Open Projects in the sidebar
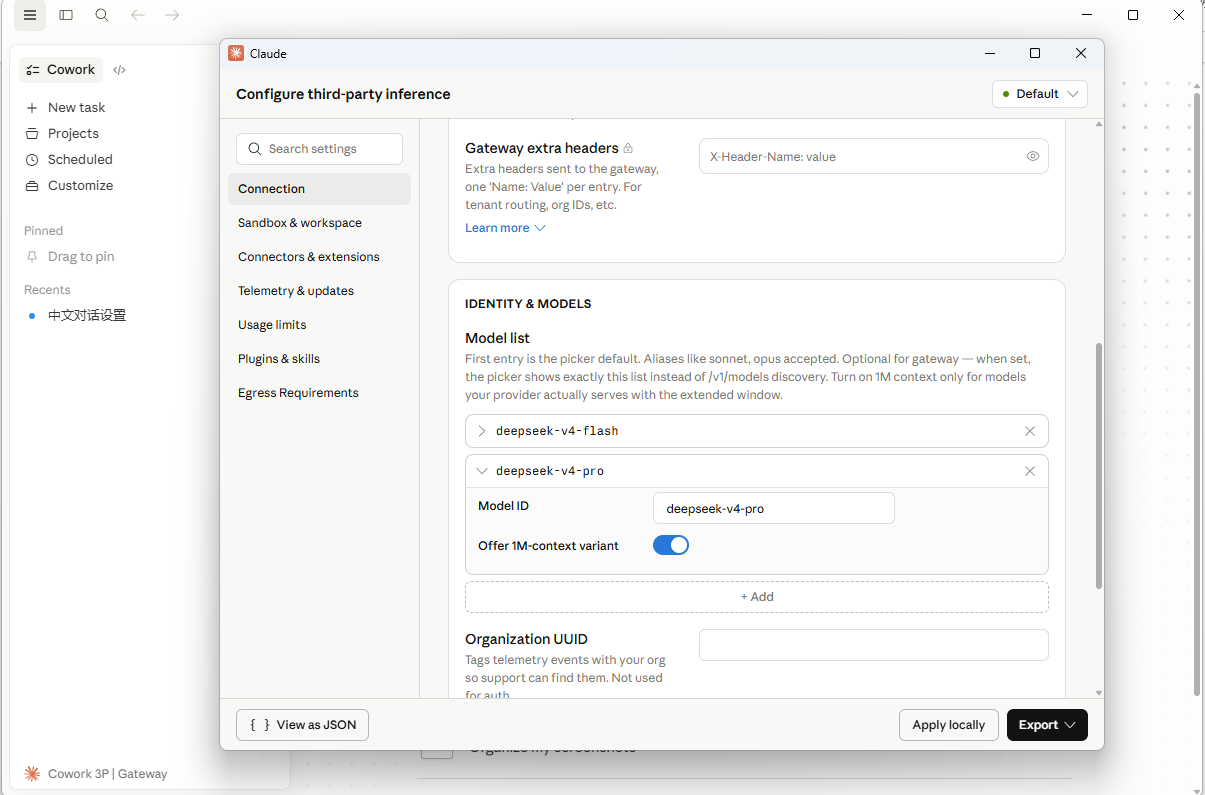This screenshot has height=795, width=1205. click(62, 133)
